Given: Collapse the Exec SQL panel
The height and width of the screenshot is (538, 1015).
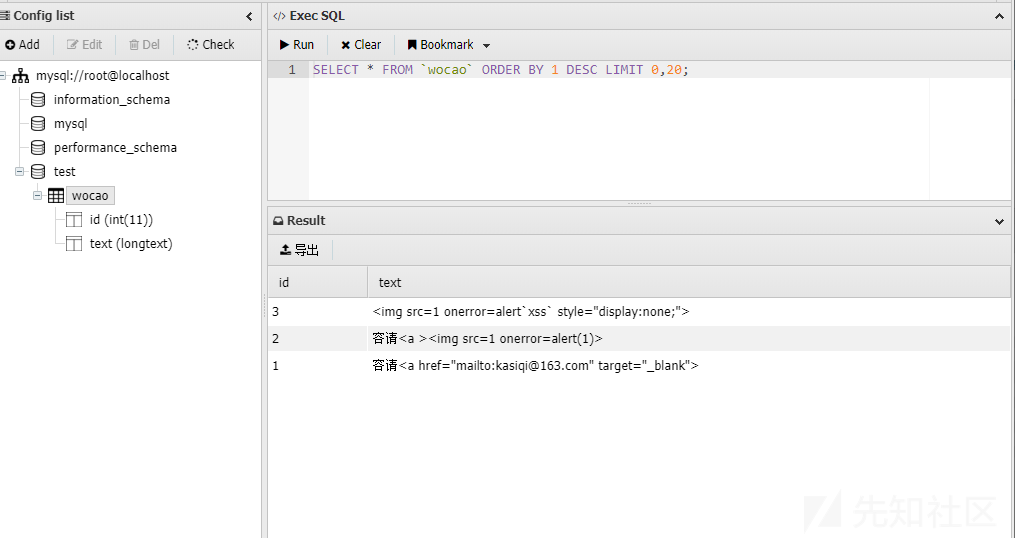Looking at the screenshot, I should [999, 16].
